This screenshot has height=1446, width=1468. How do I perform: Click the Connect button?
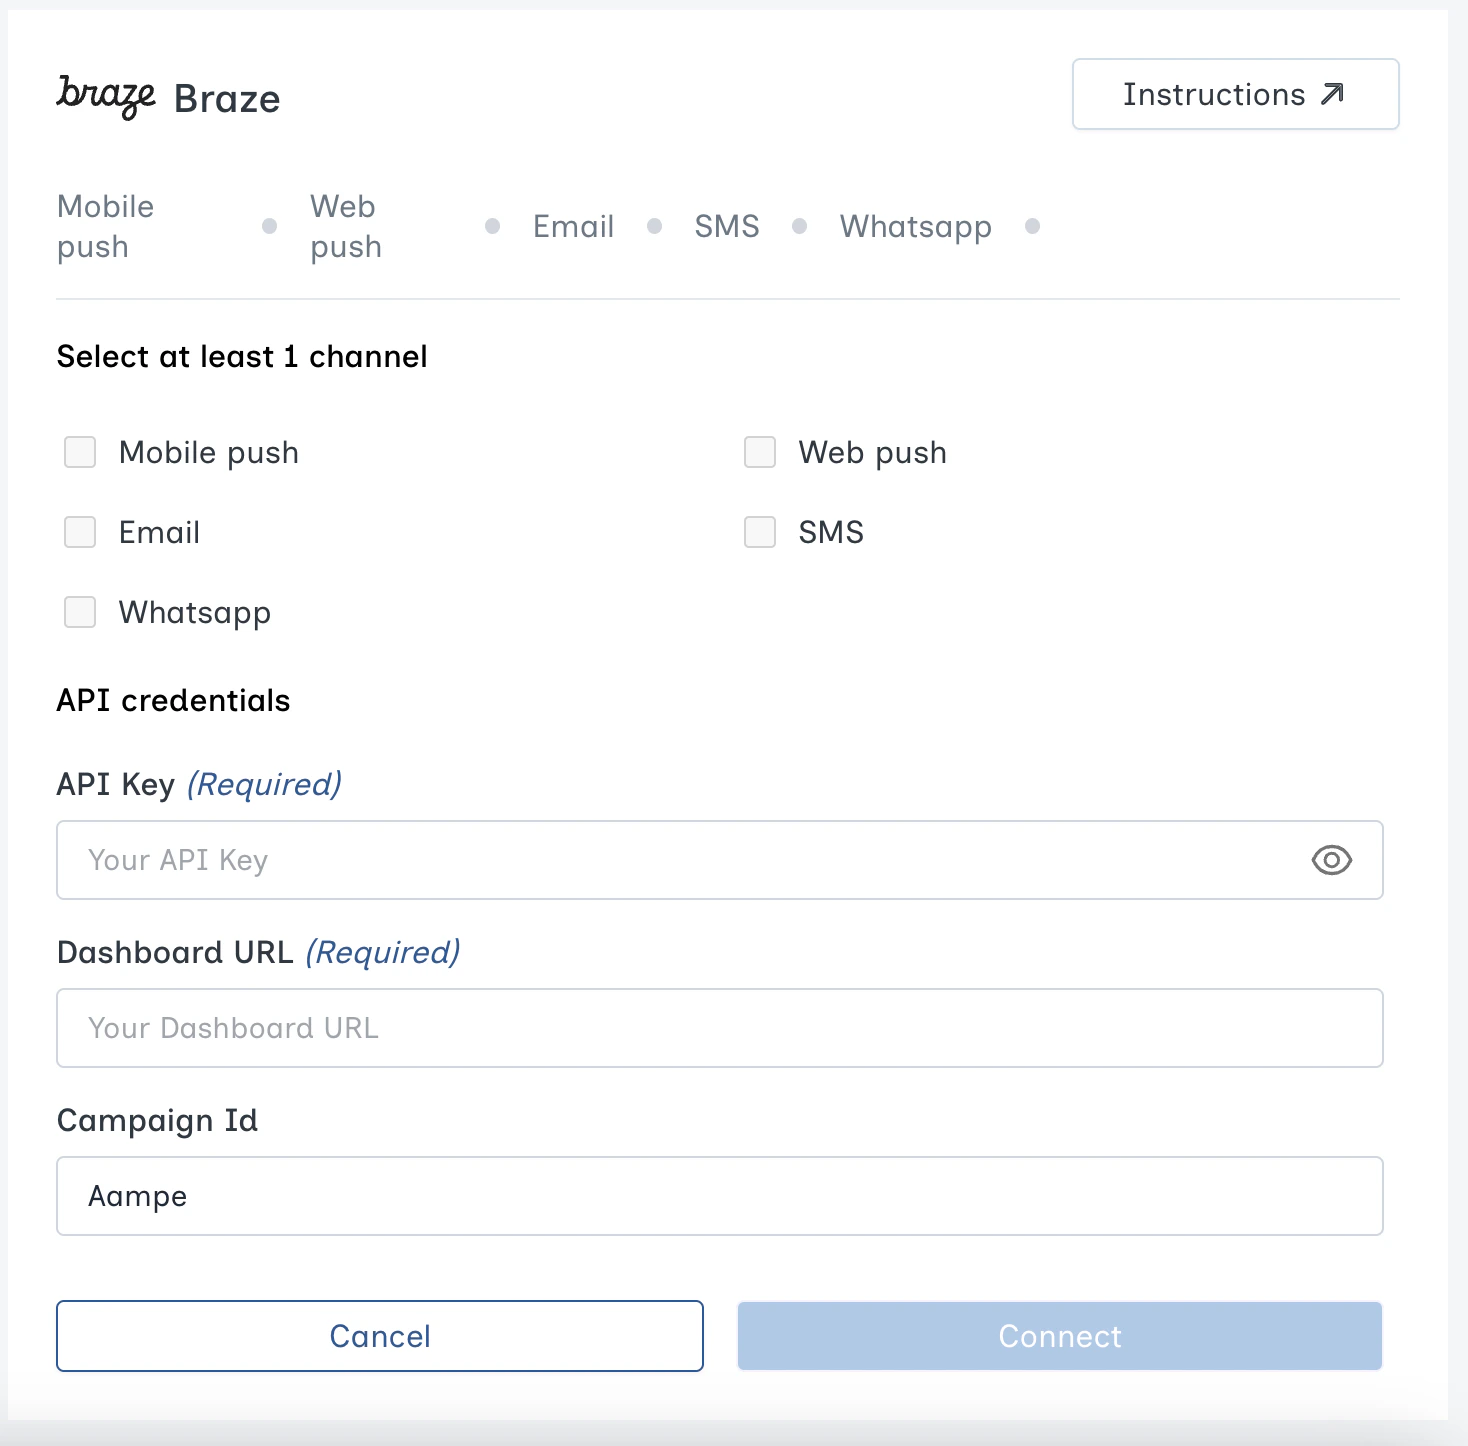(1059, 1336)
